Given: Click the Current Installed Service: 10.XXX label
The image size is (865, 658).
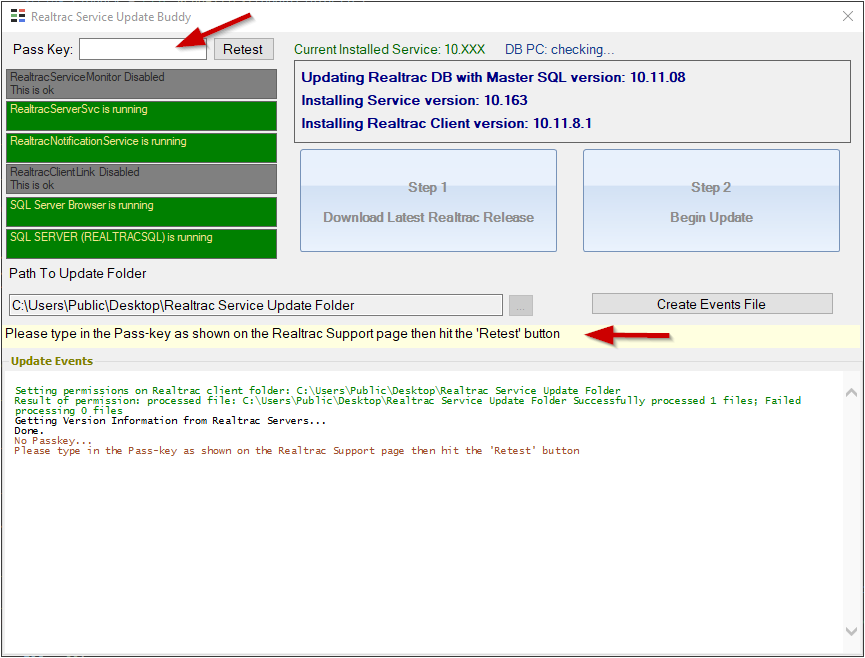Looking at the screenshot, I should (389, 50).
